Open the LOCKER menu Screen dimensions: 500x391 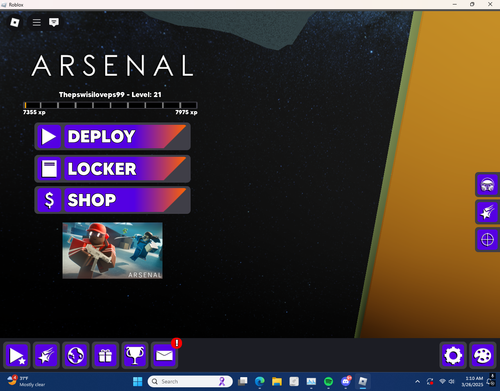(x=112, y=169)
